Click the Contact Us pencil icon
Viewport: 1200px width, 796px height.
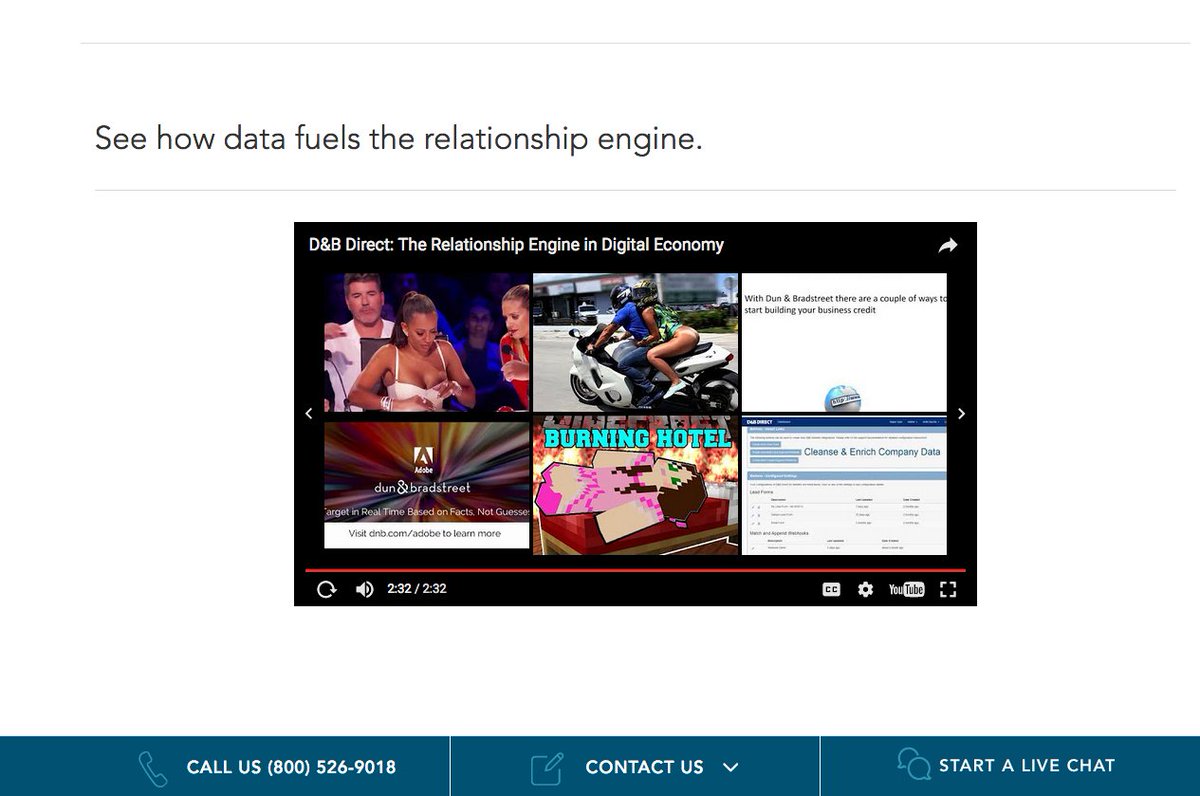547,767
